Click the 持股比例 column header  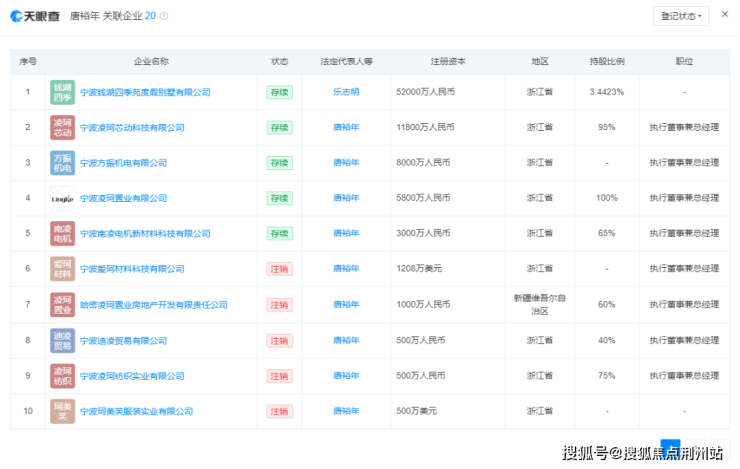tap(607, 61)
